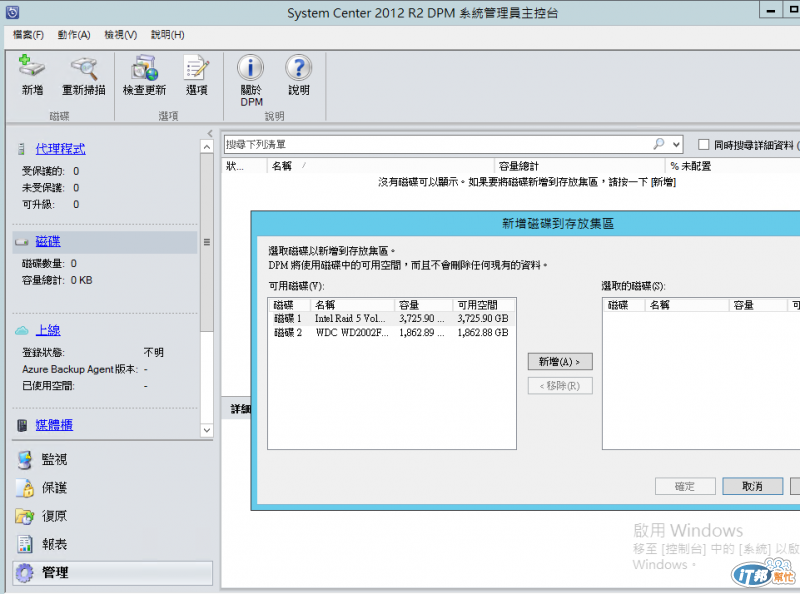Click the 新增 add disk toolbar icon
800x594 pixels.
point(32,67)
